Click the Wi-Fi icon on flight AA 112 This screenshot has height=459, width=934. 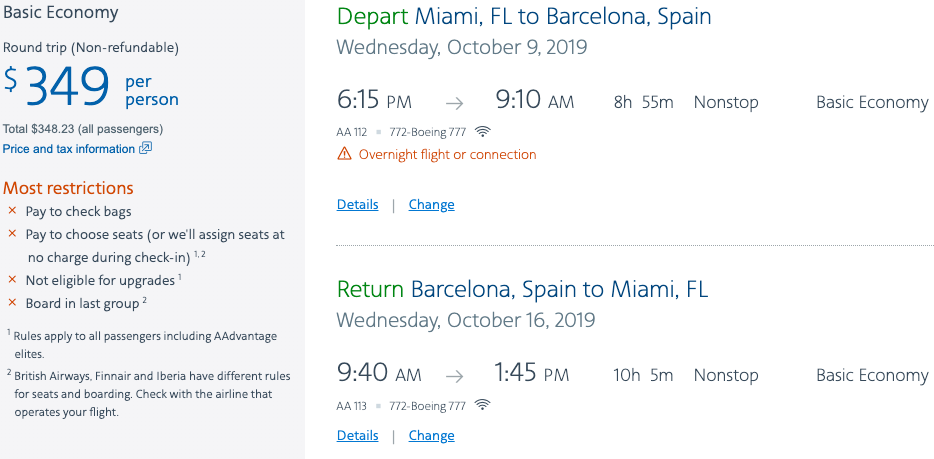pos(483,132)
